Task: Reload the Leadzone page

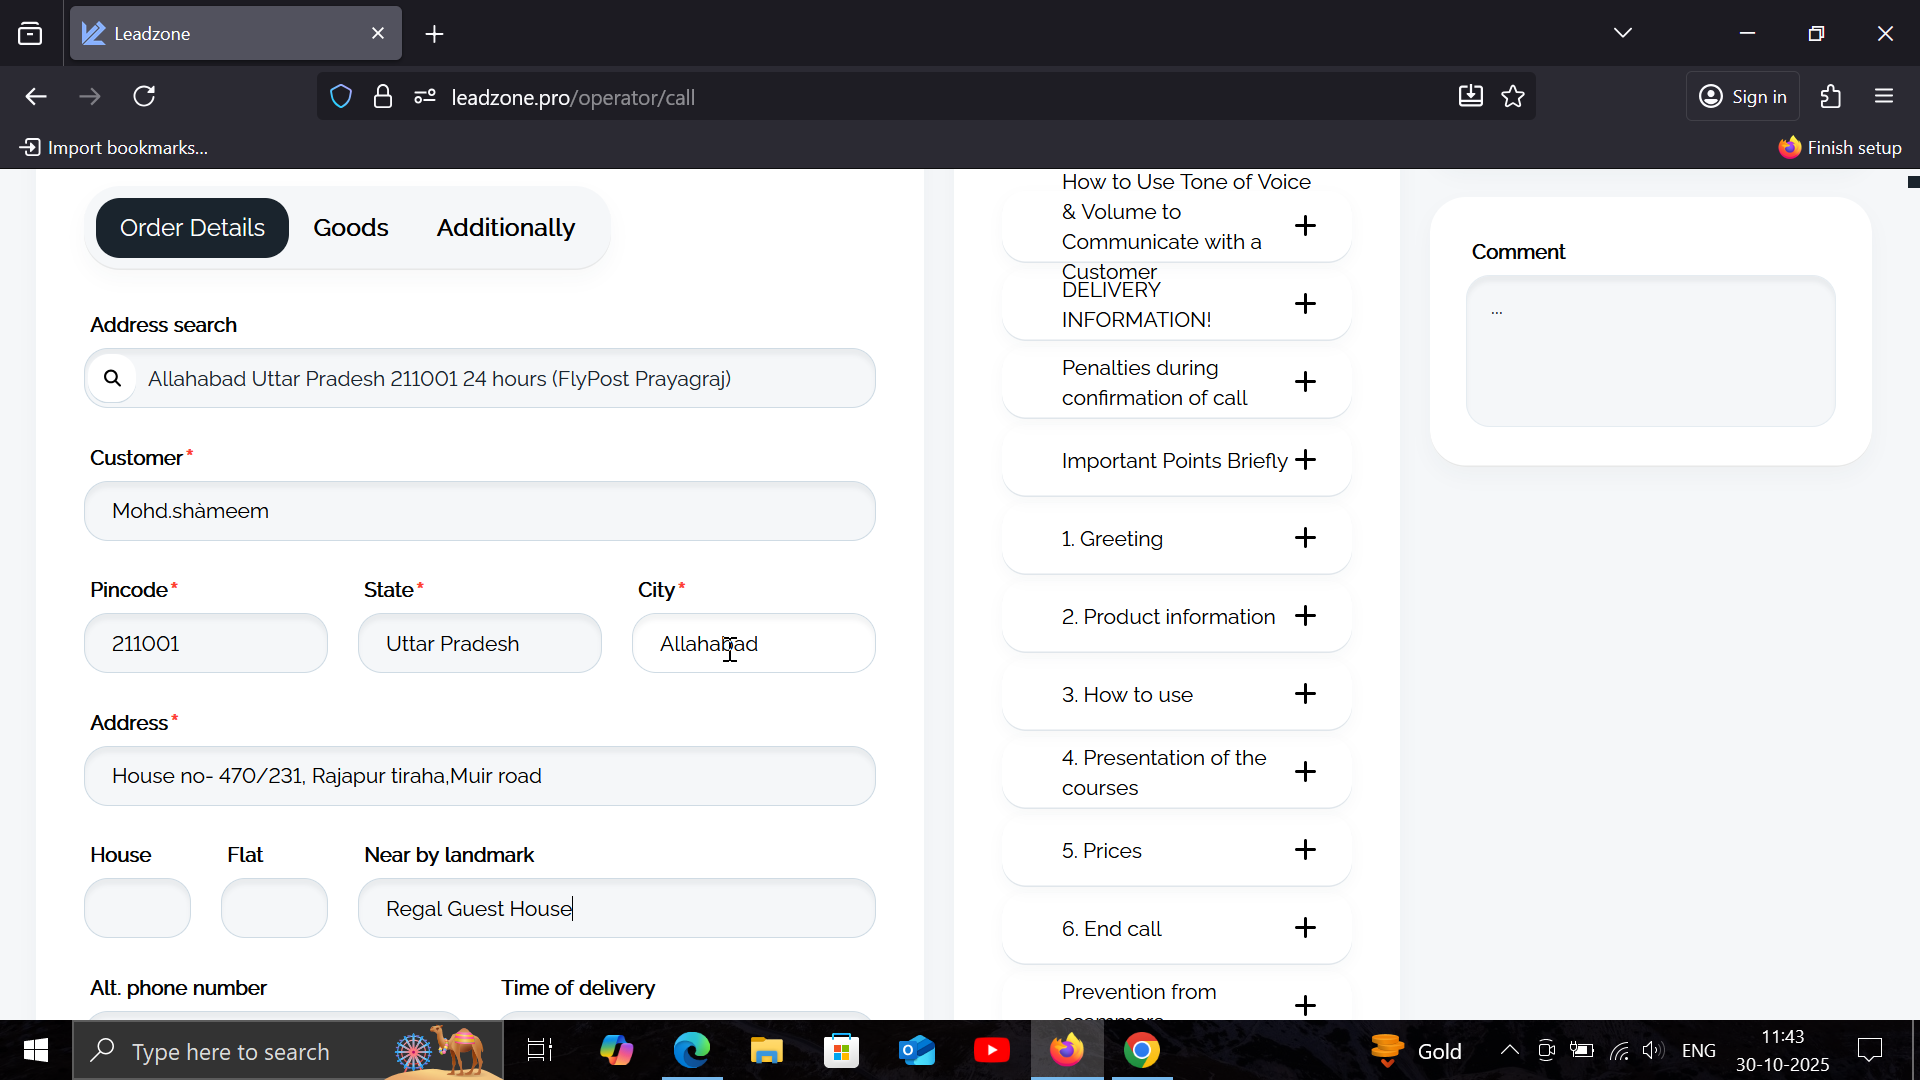Action: [x=144, y=97]
